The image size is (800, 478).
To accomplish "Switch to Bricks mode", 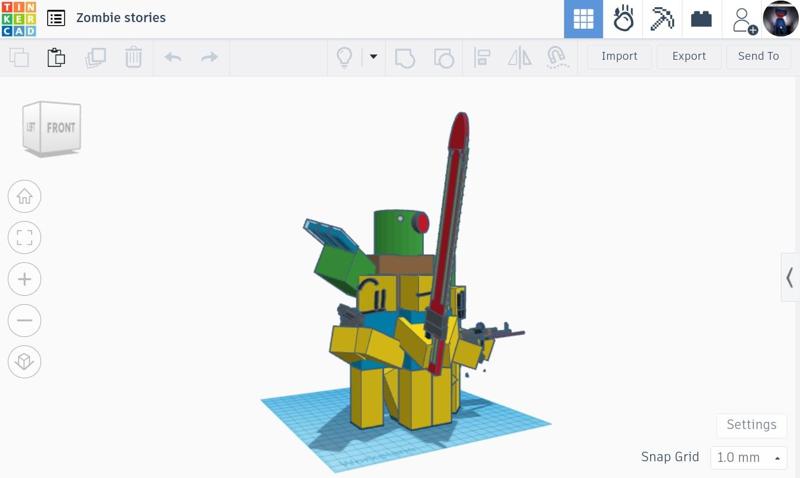I will pos(702,19).
